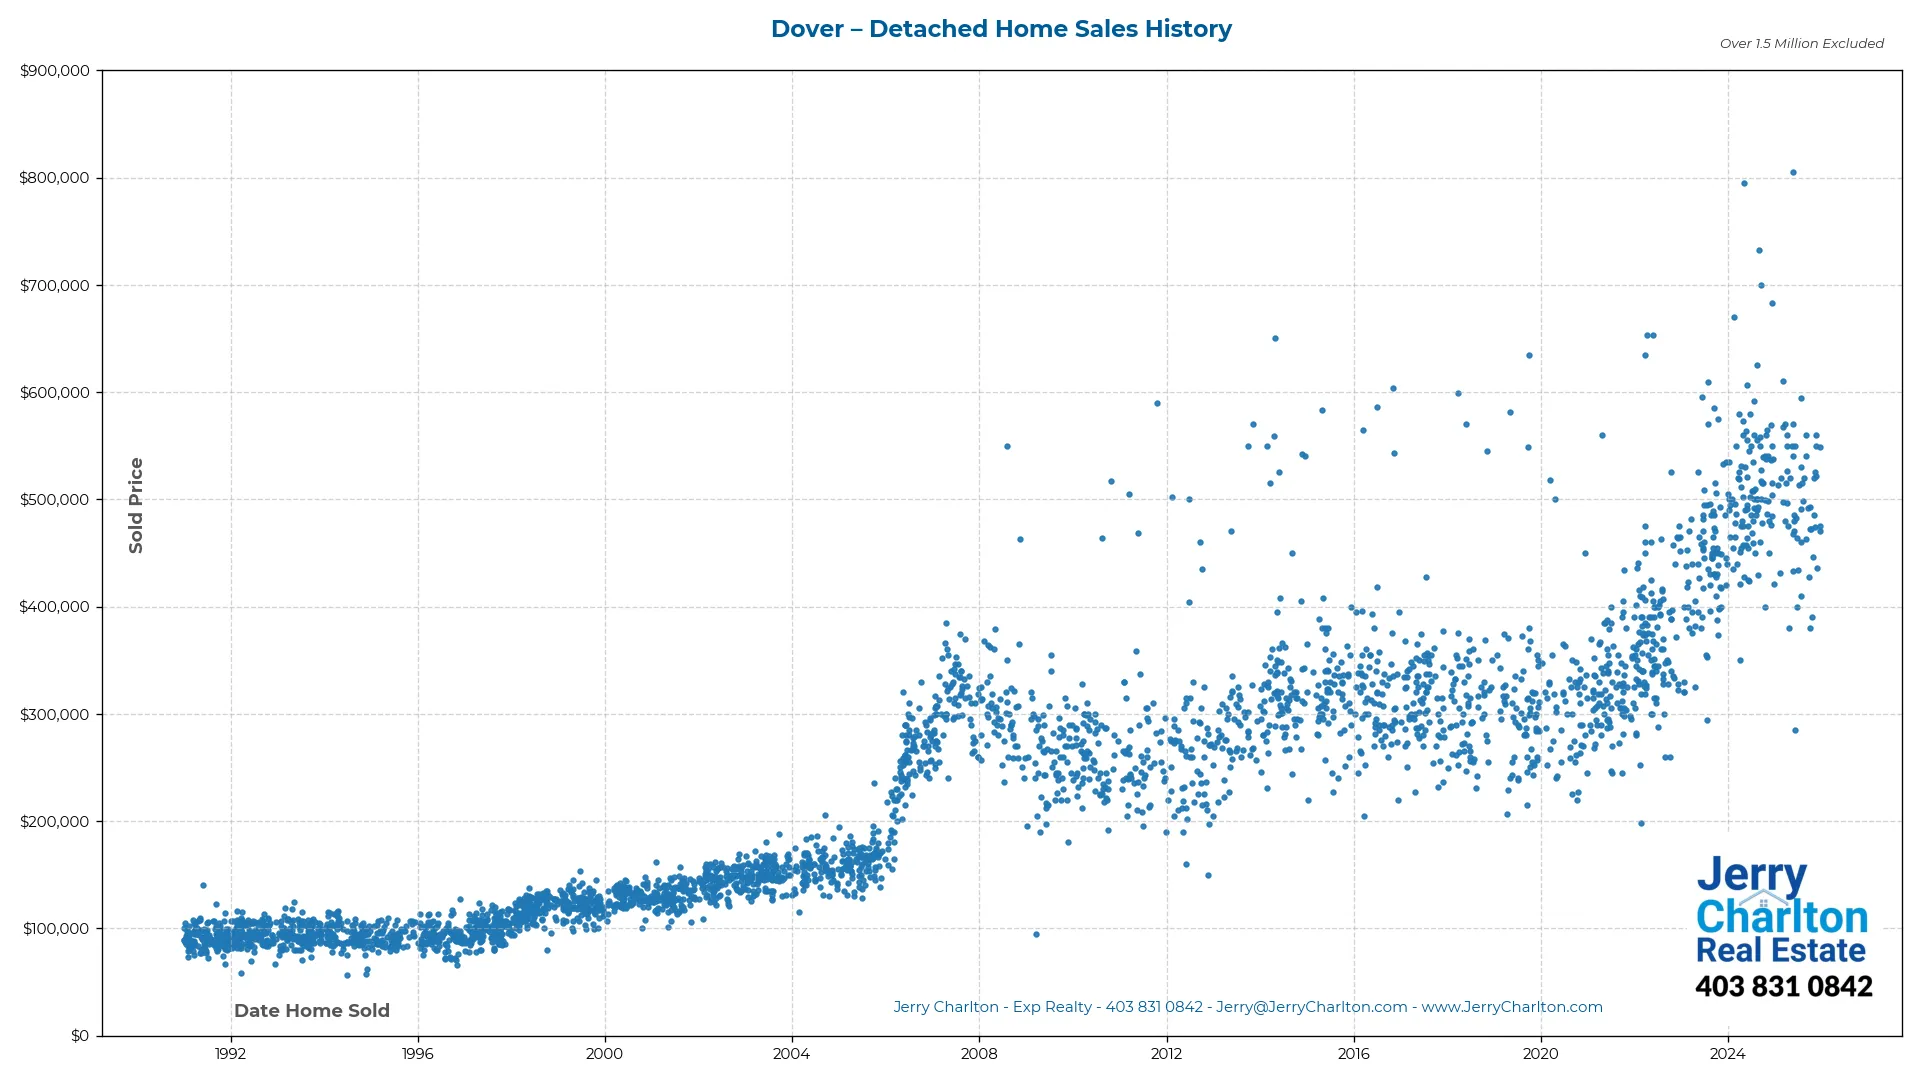1920x1080 pixels.
Task: Select the 2016 x-axis year label
Action: tap(1355, 1053)
